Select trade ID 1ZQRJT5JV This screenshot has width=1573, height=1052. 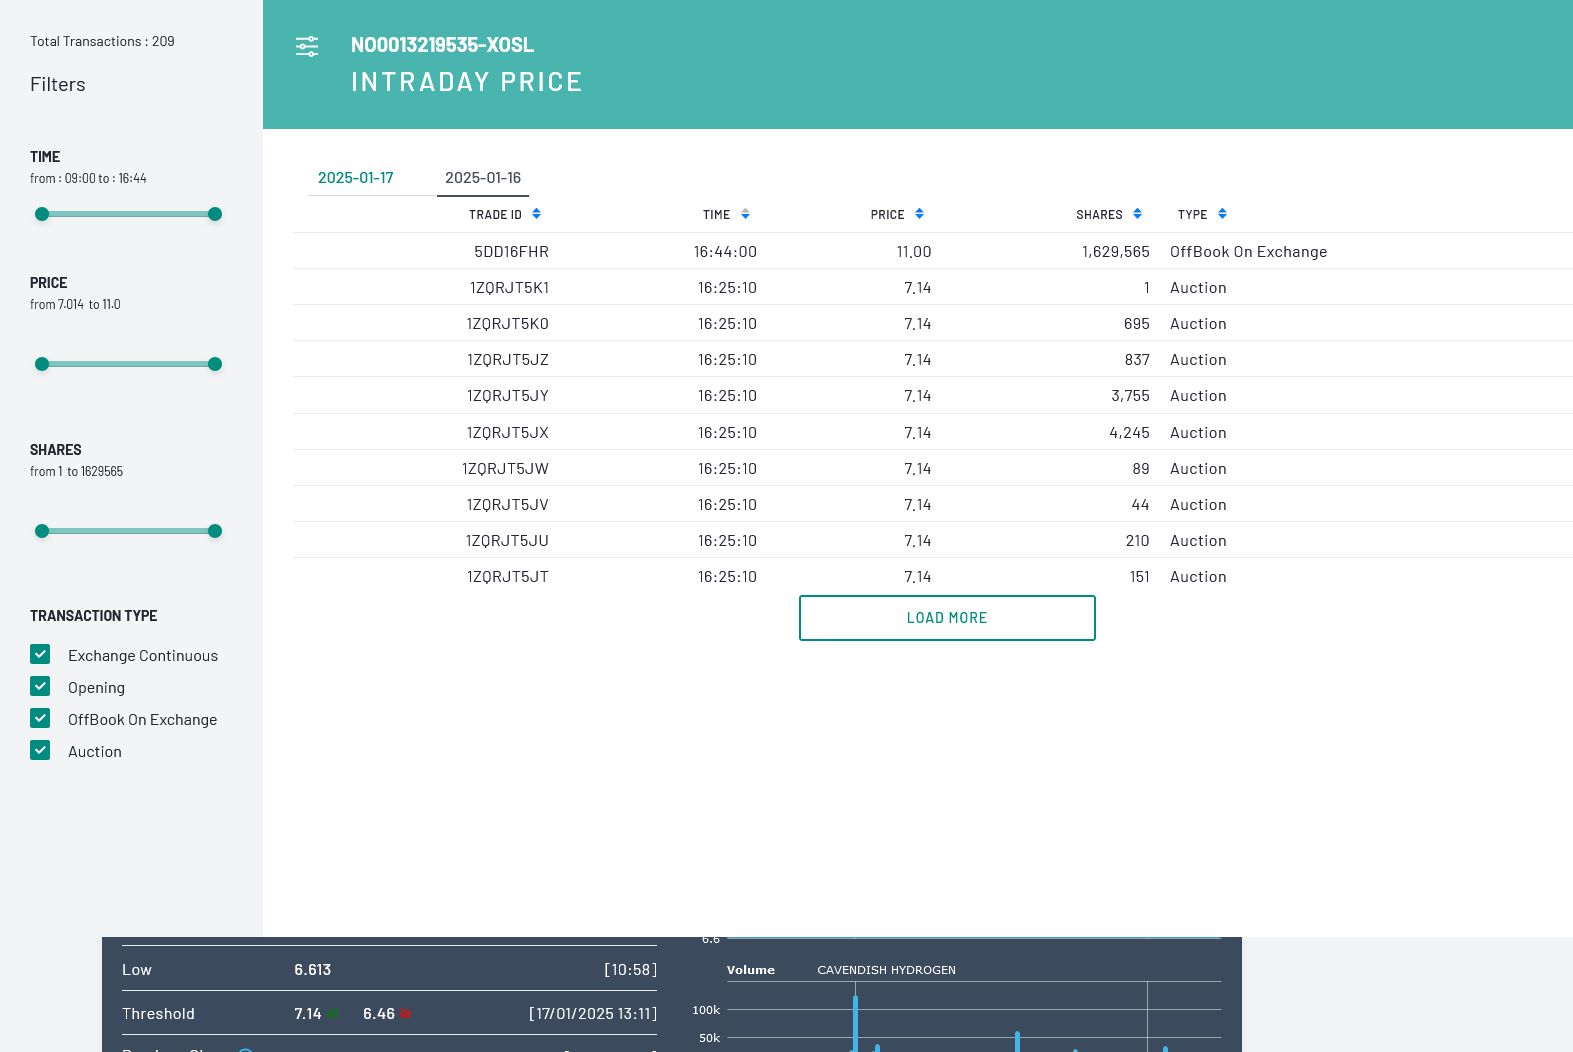pyautogui.click(x=507, y=505)
